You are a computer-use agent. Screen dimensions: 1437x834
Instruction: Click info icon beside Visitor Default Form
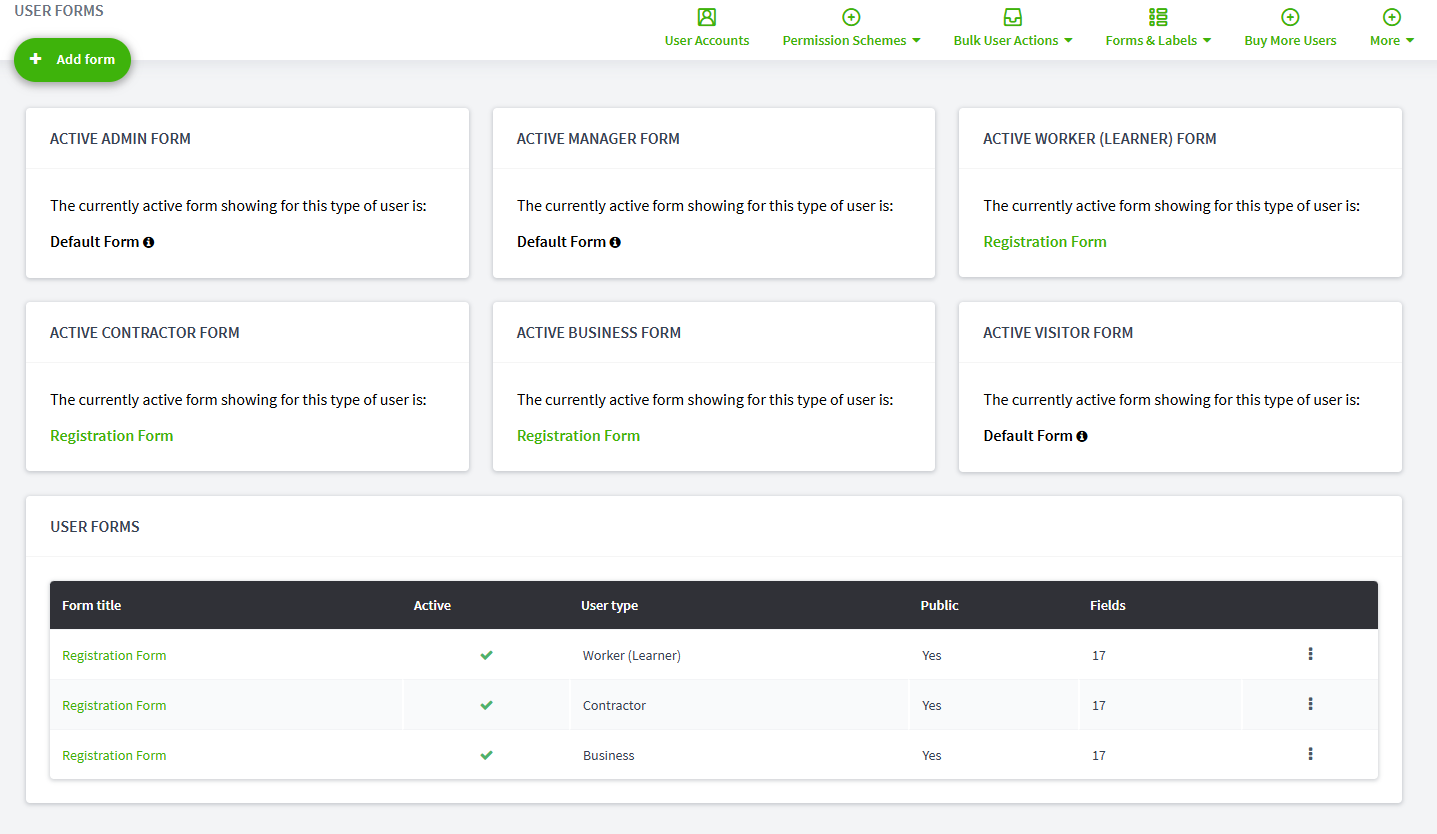coord(1082,436)
